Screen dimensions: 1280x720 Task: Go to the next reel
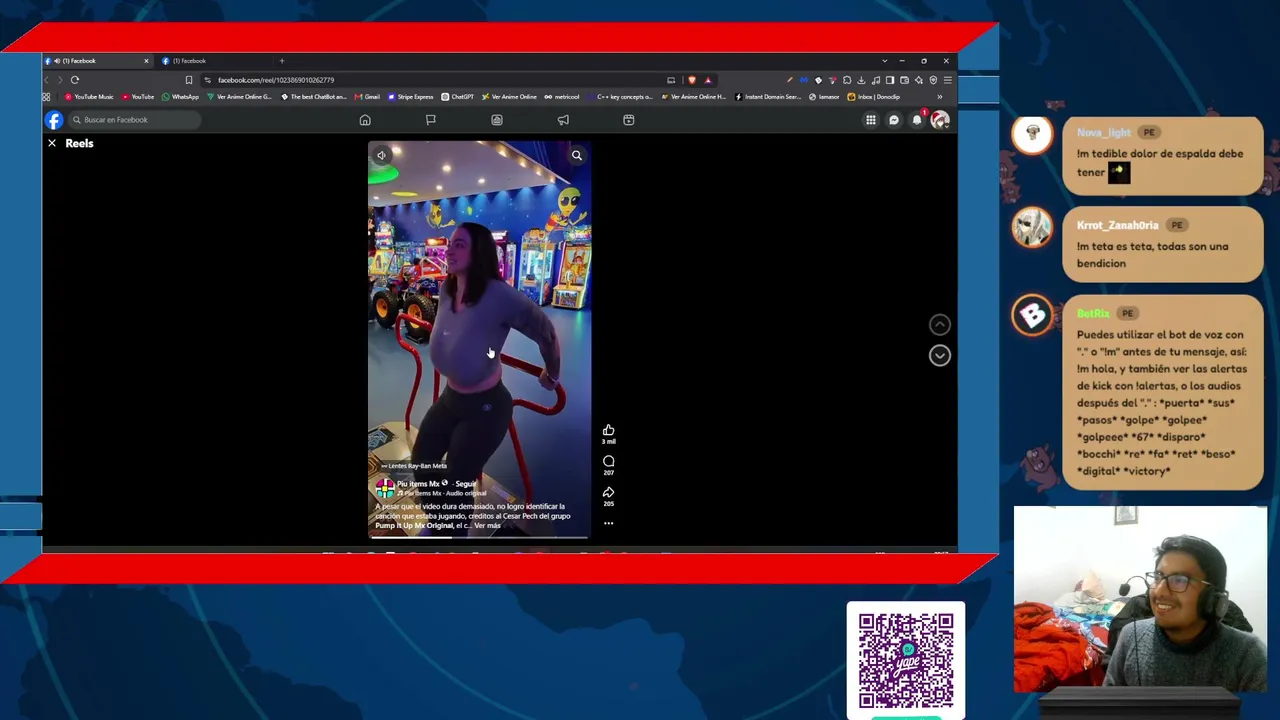point(939,355)
